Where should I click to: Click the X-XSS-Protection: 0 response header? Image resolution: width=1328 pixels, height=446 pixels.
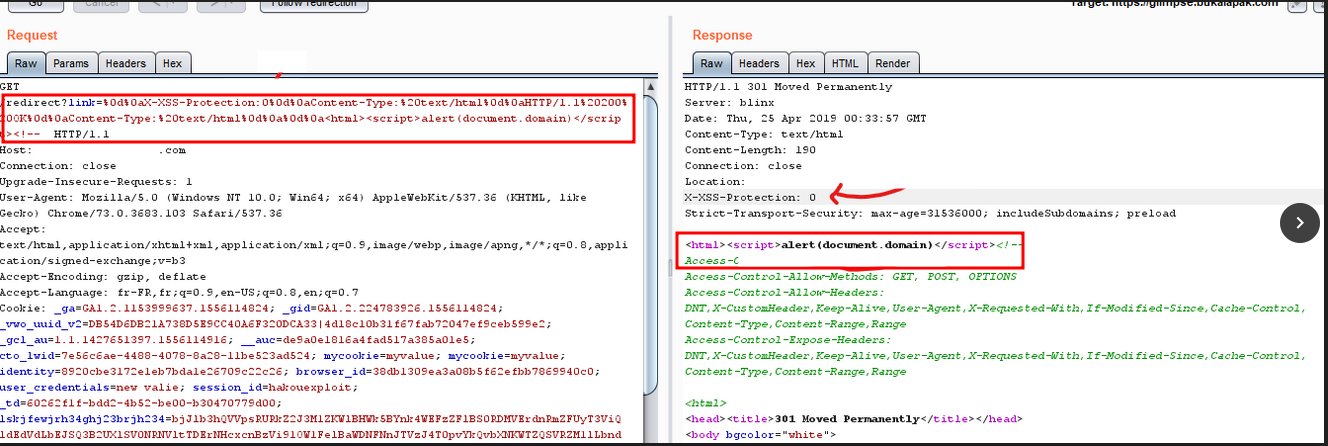[x=750, y=198]
